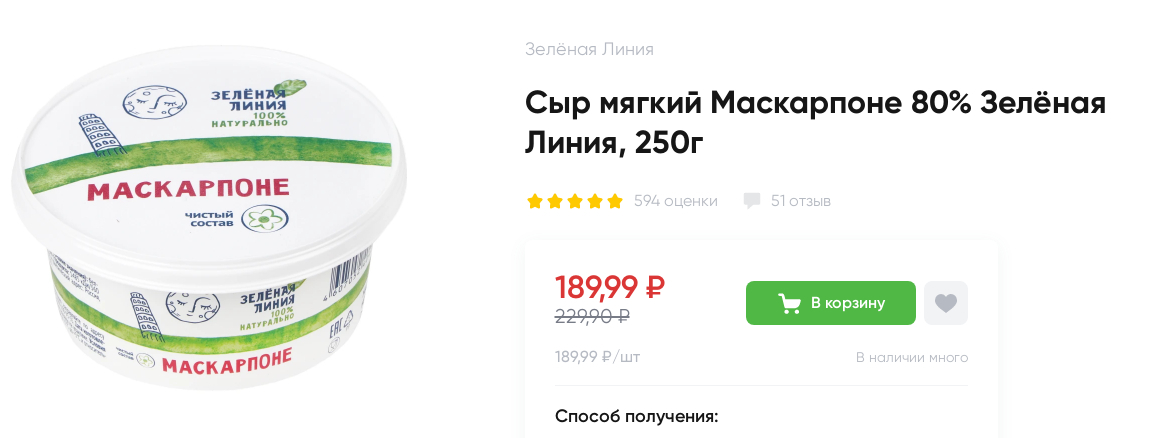Click the shopping cart icon in the green button
The image size is (1155, 438).
[789, 303]
